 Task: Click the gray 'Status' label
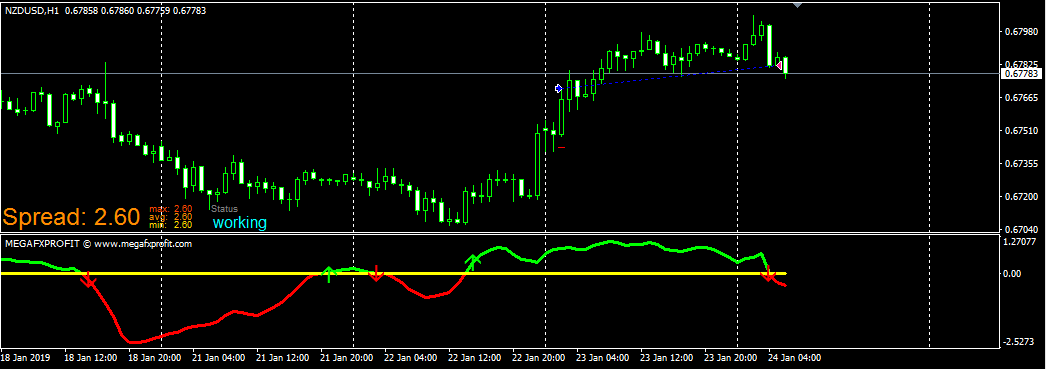pos(224,209)
